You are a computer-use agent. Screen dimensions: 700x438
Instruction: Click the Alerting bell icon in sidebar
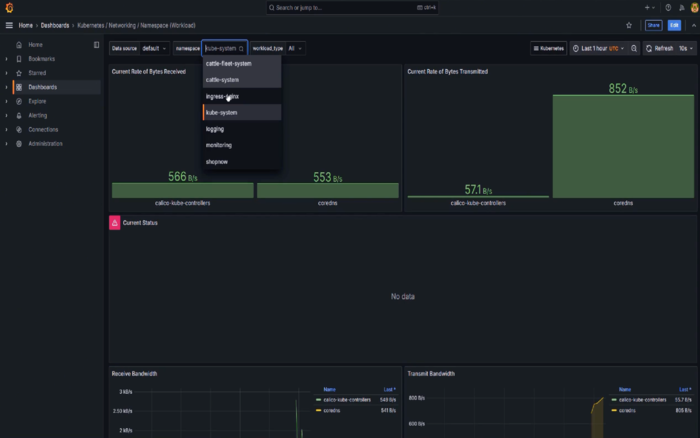[x=19, y=115]
